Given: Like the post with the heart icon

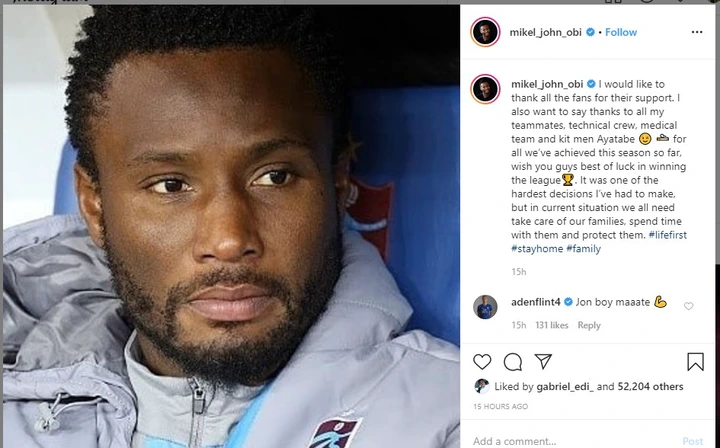Looking at the screenshot, I should [482, 362].
